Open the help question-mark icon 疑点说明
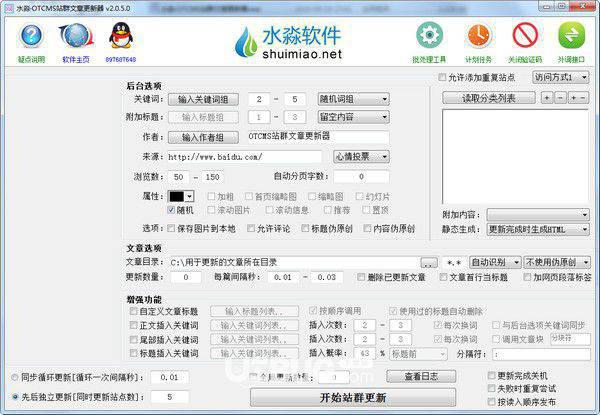 [31, 36]
